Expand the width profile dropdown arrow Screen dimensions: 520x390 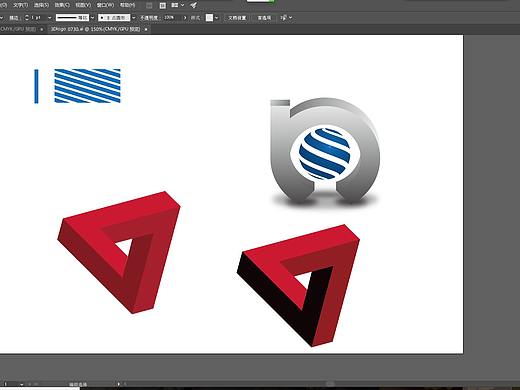[92, 17]
